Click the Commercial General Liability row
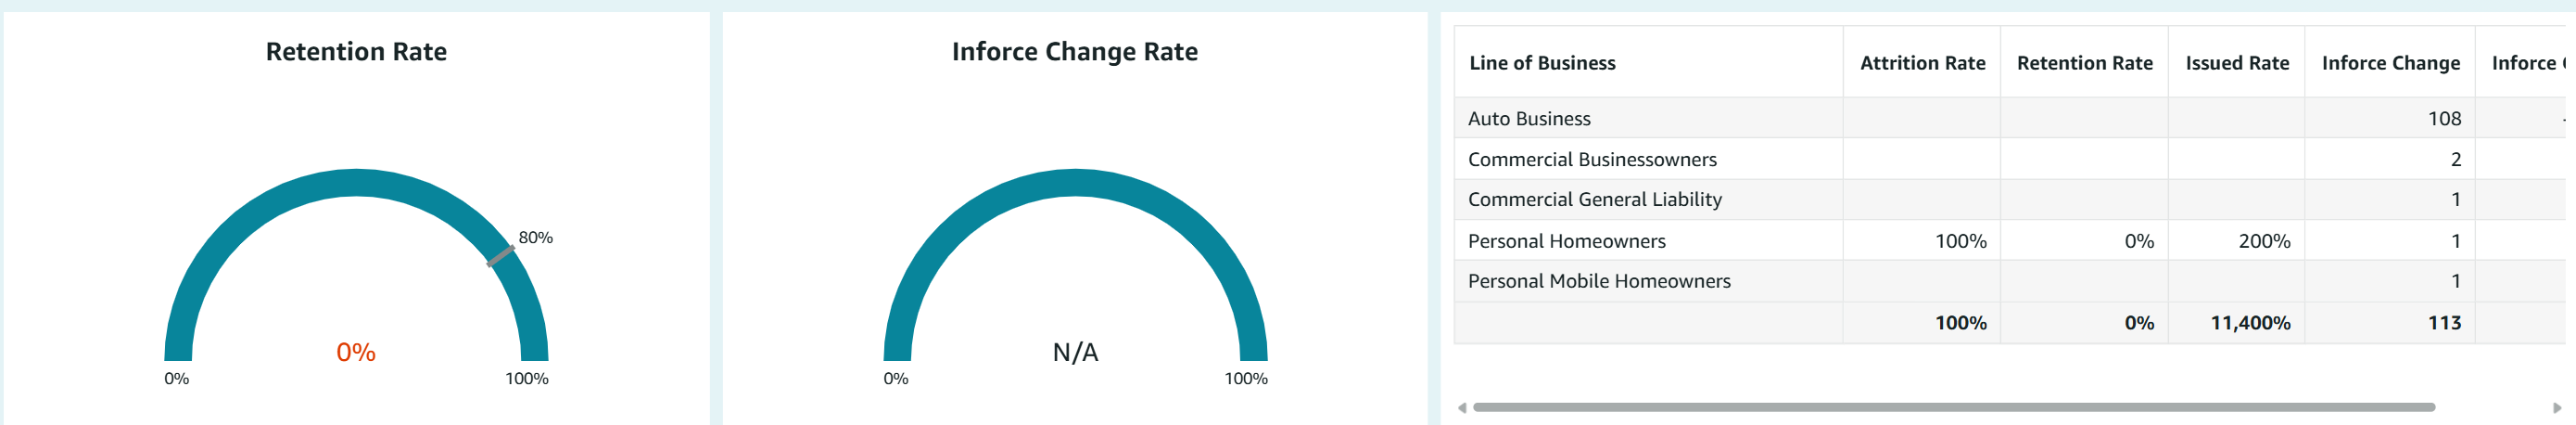The height and width of the screenshot is (425, 2576). click(1594, 200)
